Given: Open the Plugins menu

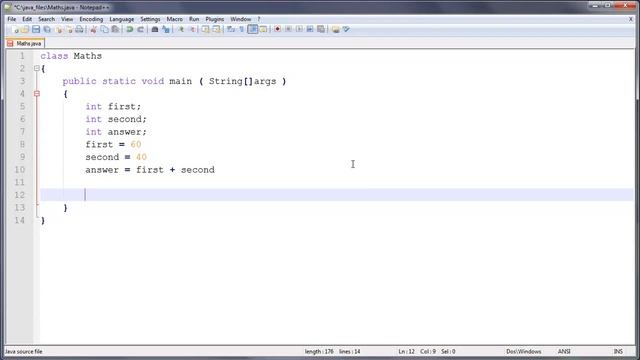Looking at the screenshot, I should pyautogui.click(x=215, y=19).
